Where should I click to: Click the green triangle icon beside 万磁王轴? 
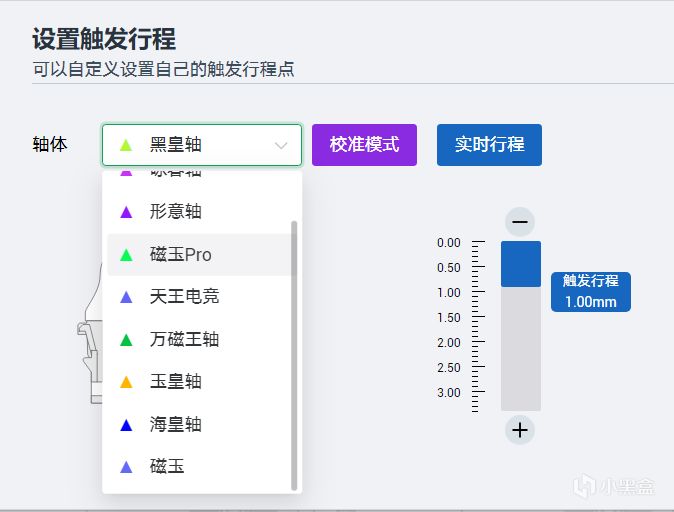coord(126,340)
